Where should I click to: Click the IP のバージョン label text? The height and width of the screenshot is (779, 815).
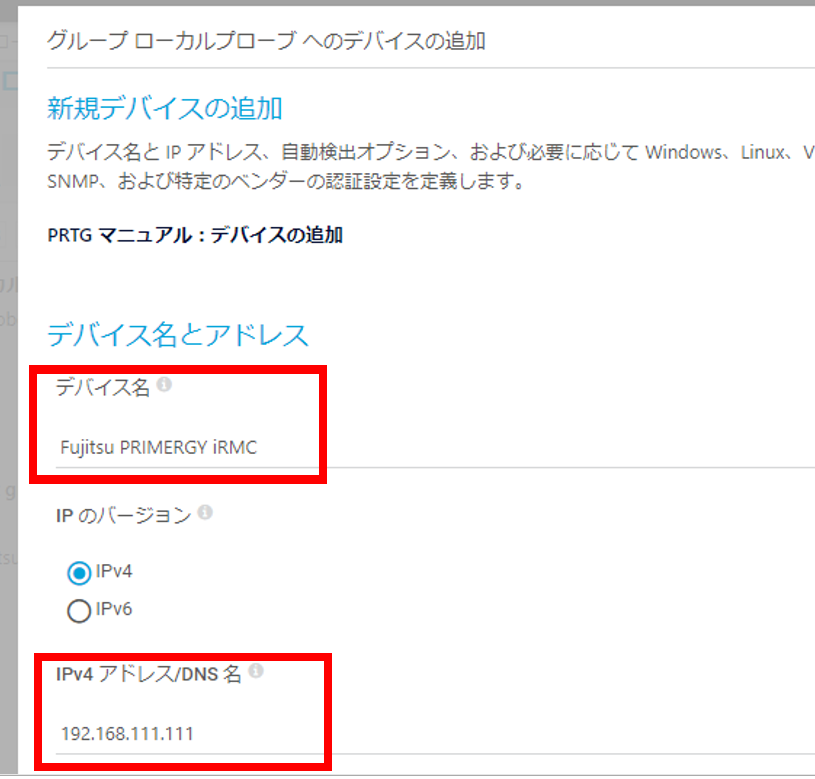(x=124, y=516)
